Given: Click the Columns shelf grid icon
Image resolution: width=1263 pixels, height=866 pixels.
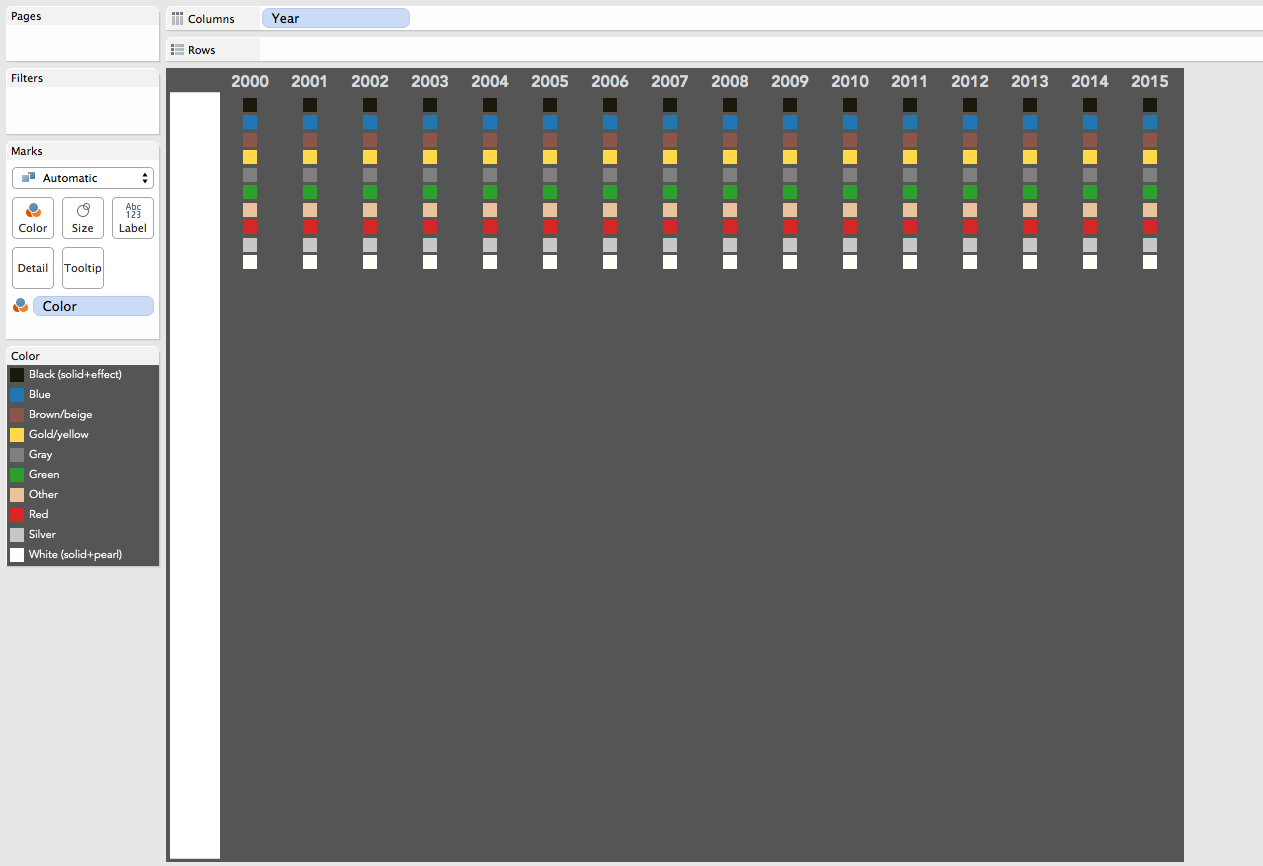Looking at the screenshot, I should 177,19.
